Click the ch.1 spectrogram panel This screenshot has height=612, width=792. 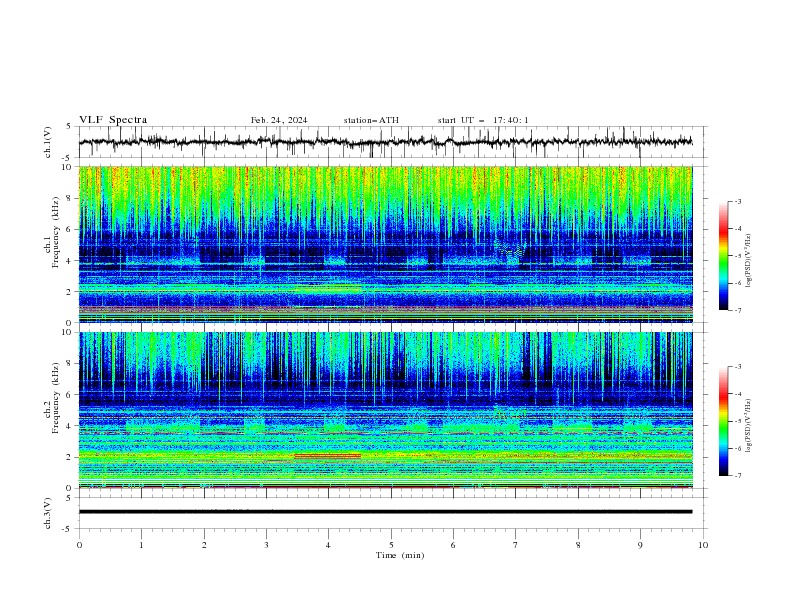coord(385,244)
